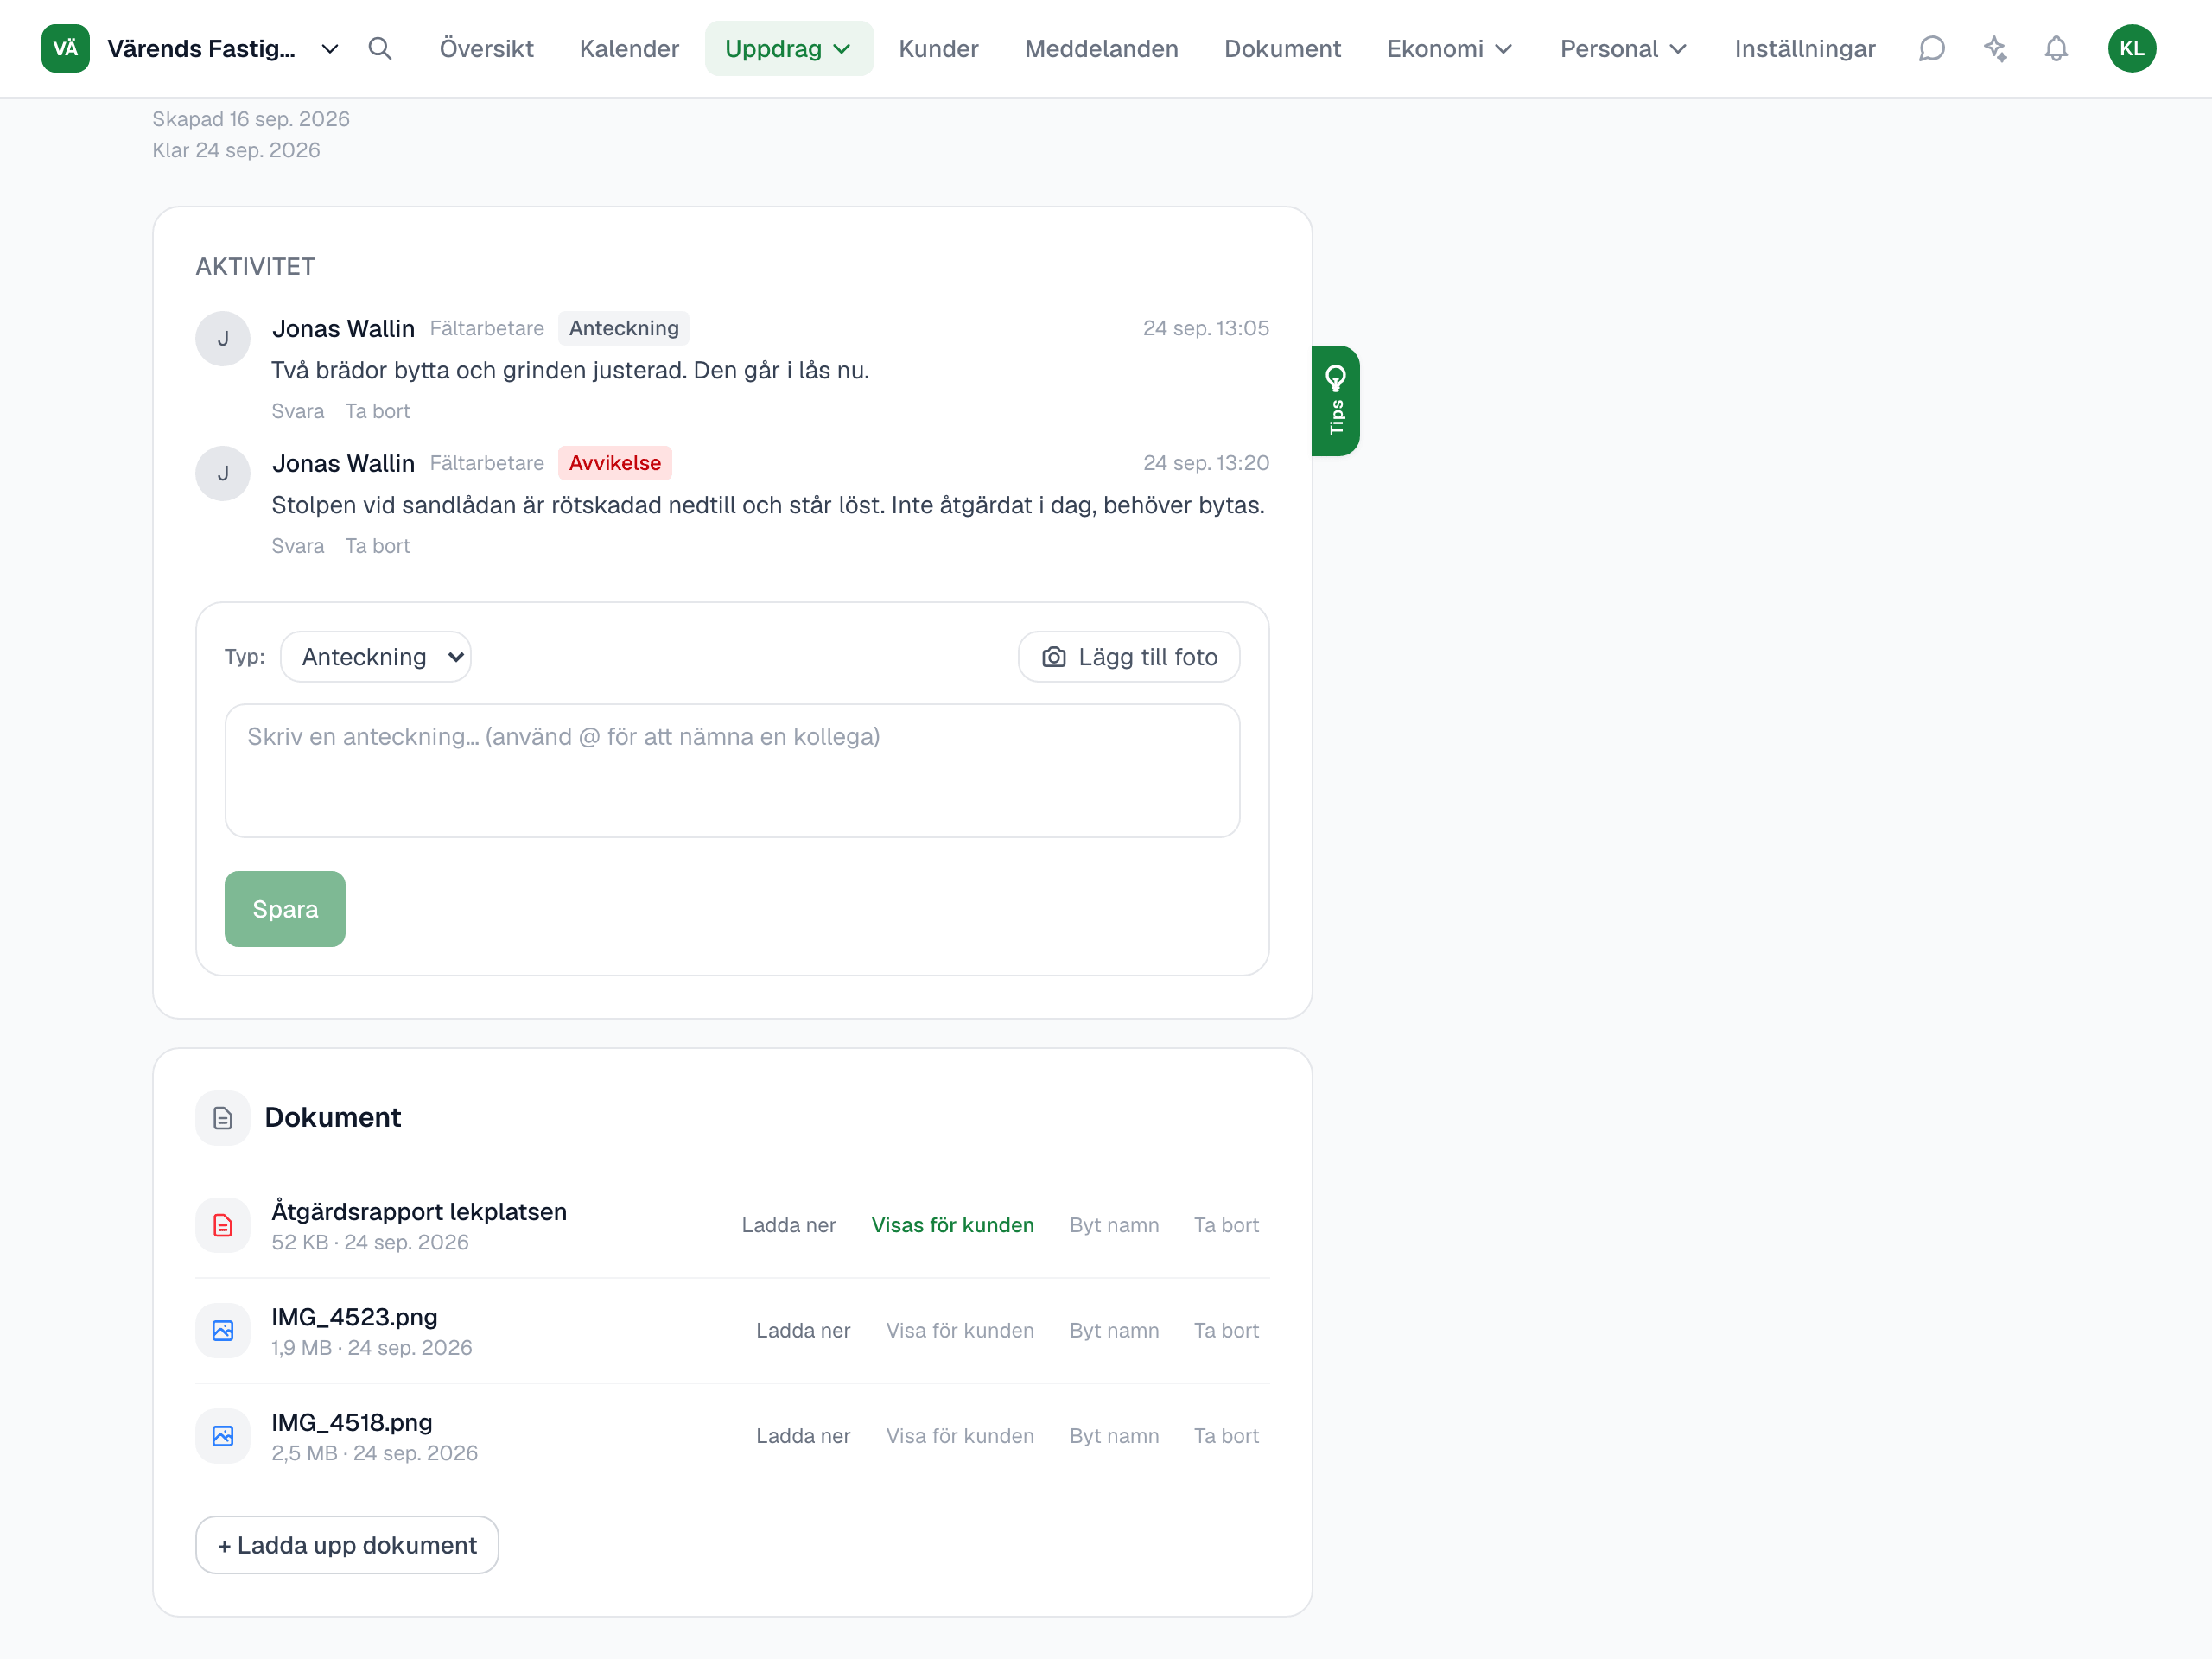Open the green Tips side tab
2212x1659 pixels.
[x=1336, y=401]
